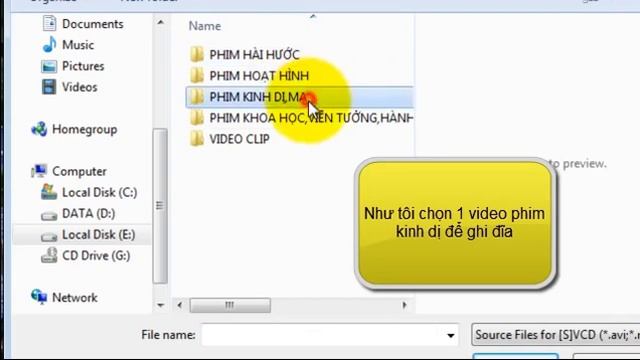Screen dimensions: 640x360
Task: Select the VIDEO CLIP folder
Action: point(240,139)
